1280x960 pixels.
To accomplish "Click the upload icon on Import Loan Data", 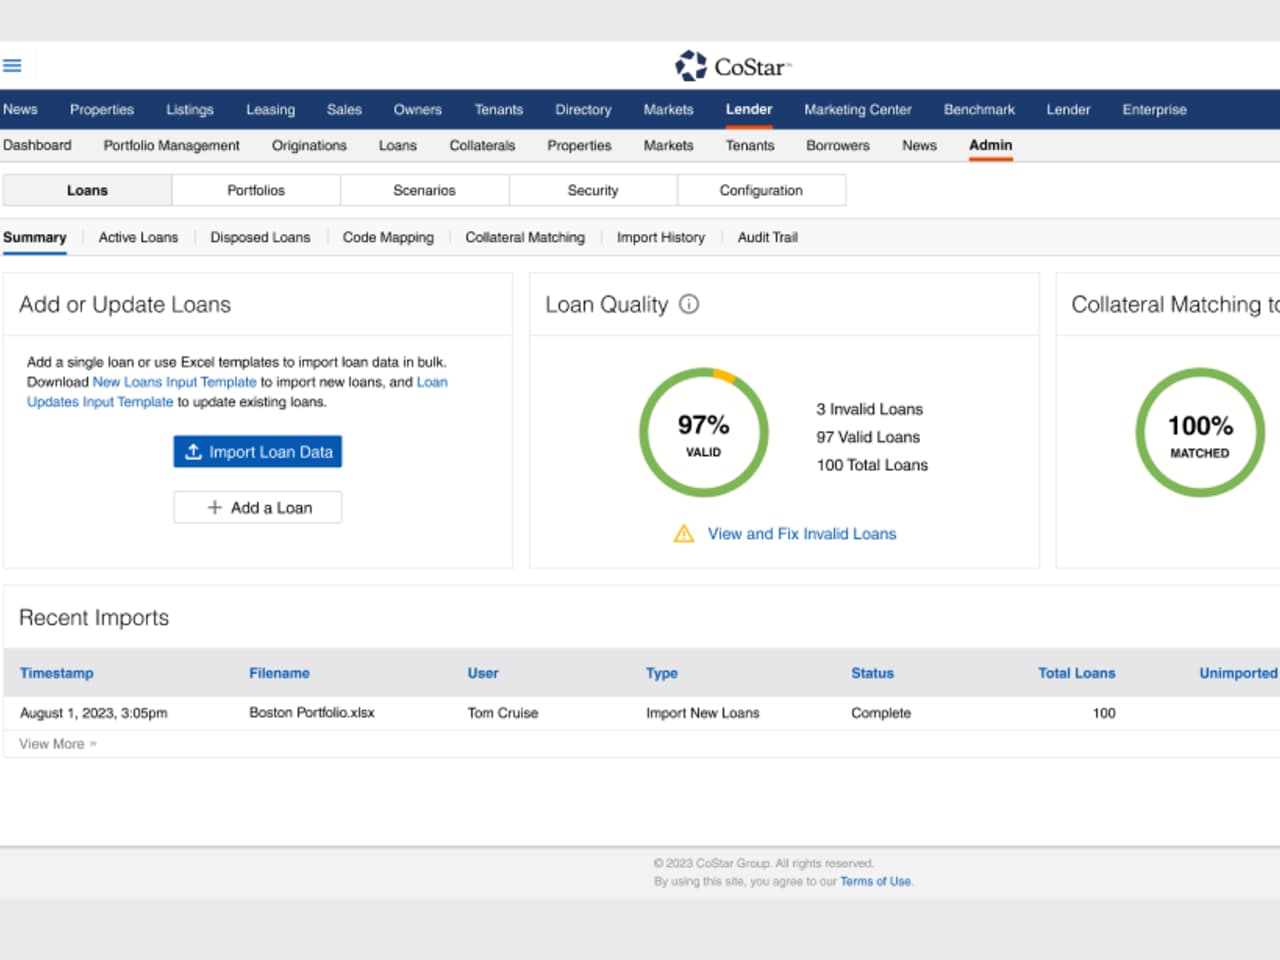I will (x=194, y=451).
